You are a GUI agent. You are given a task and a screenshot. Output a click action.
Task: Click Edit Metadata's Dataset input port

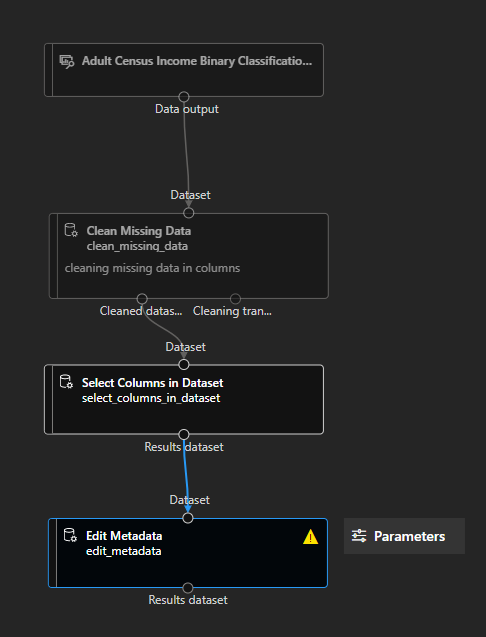click(x=188, y=518)
